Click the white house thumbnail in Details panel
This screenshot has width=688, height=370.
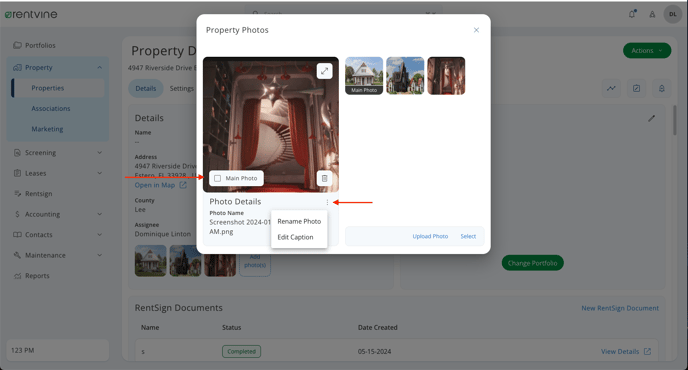coord(150,261)
